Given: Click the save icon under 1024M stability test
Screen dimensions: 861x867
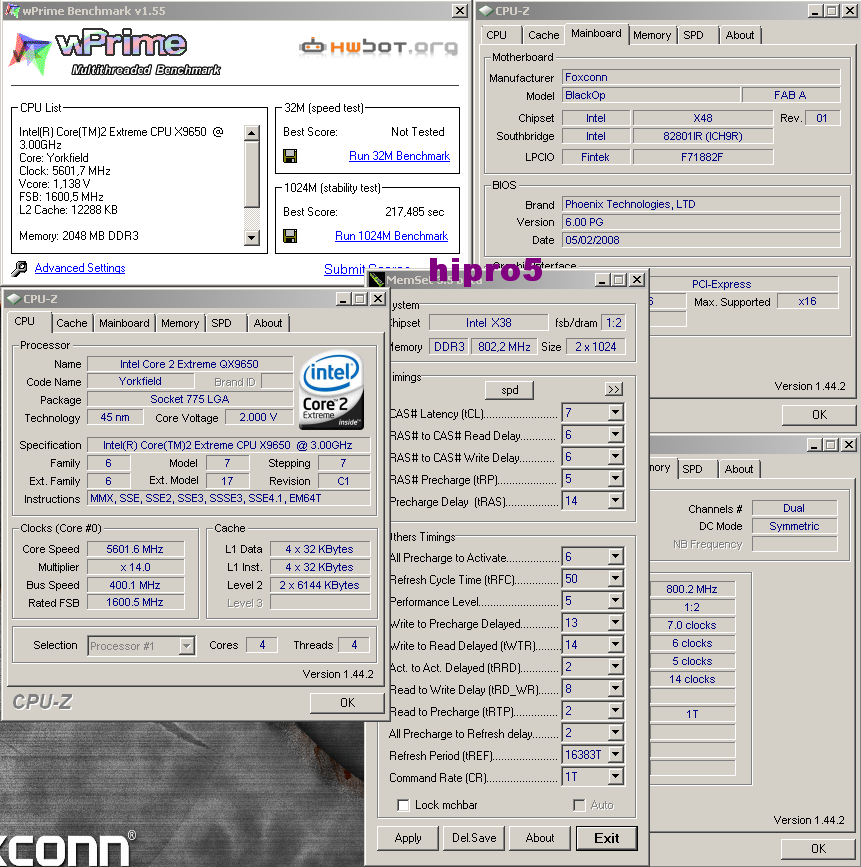Looking at the screenshot, I should (290, 236).
